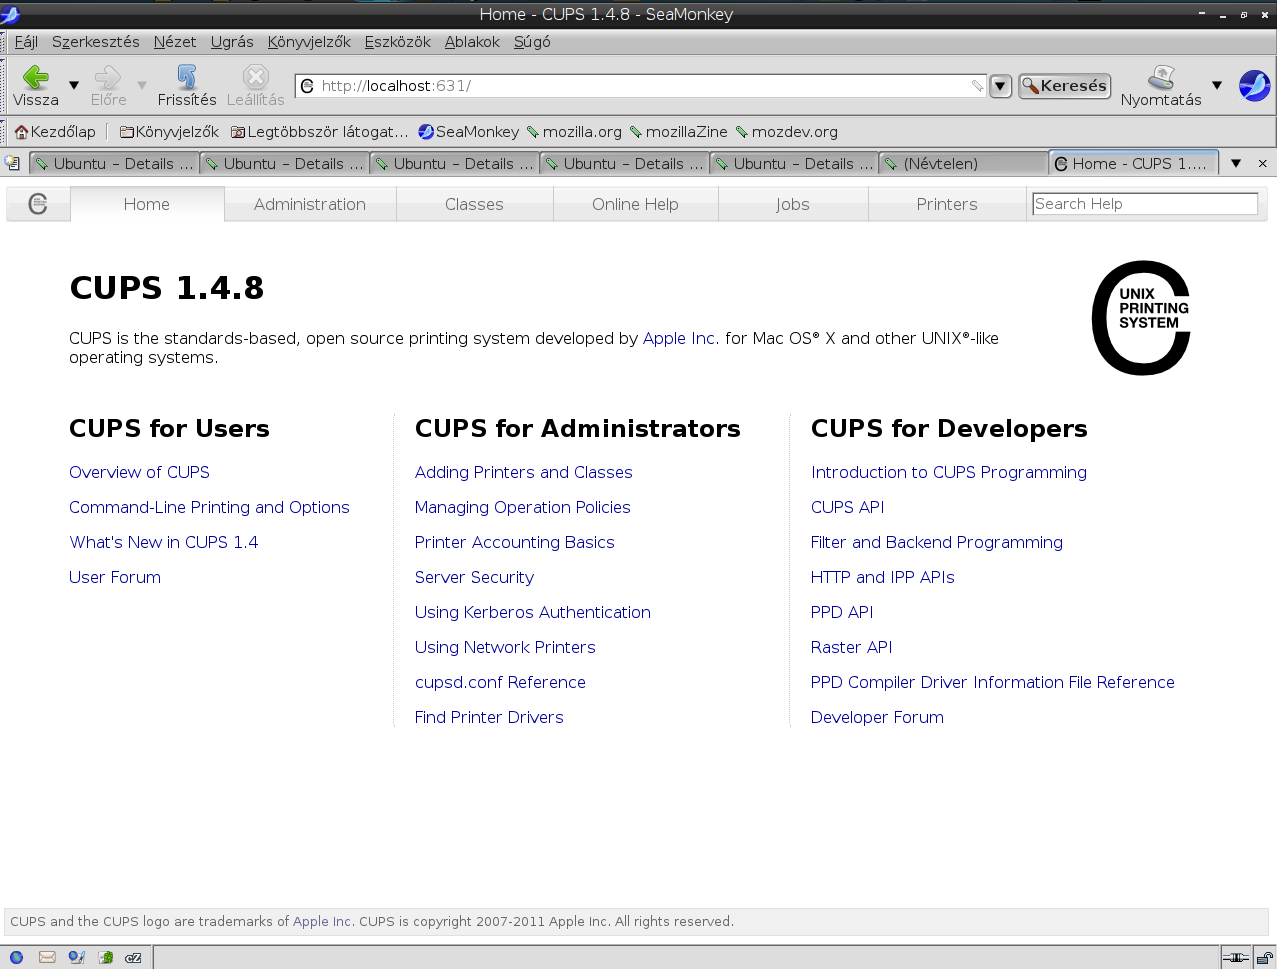This screenshot has width=1277, height=969.
Task: Close the current tab with the tab bar X
Action: click(1263, 163)
